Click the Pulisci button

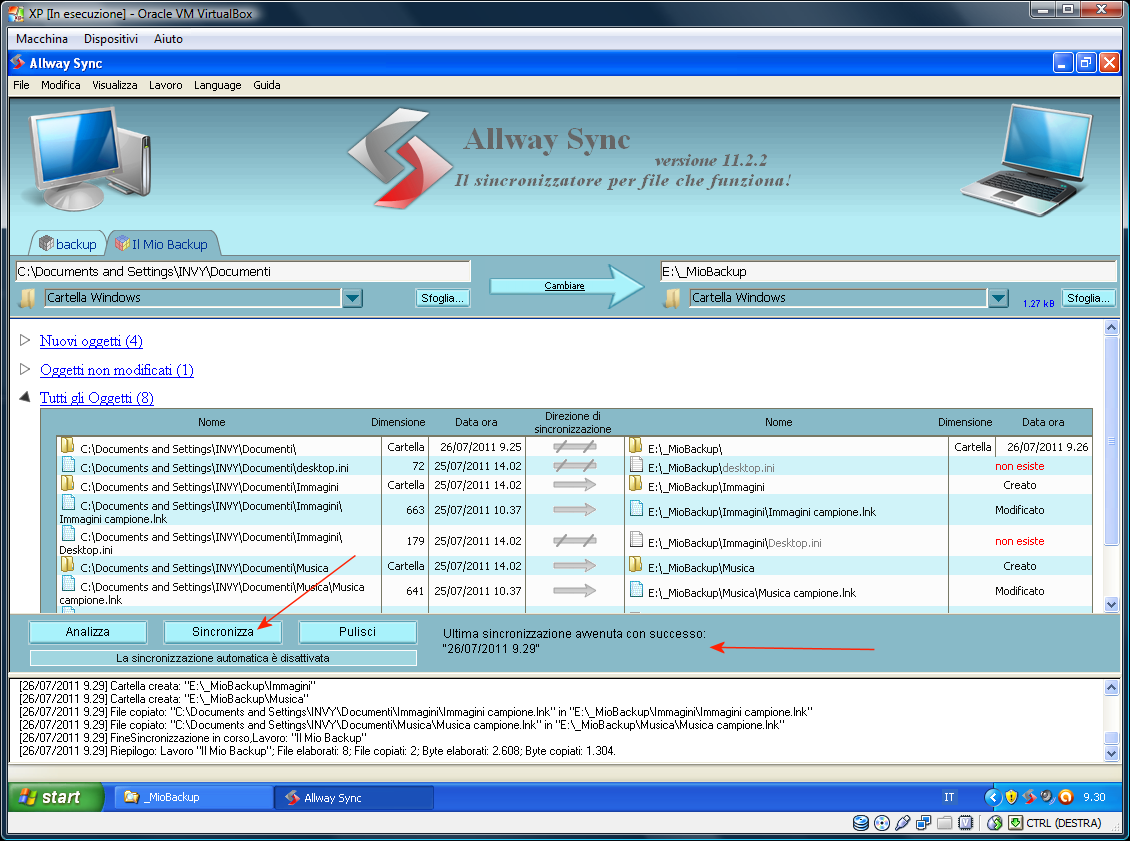[357, 632]
